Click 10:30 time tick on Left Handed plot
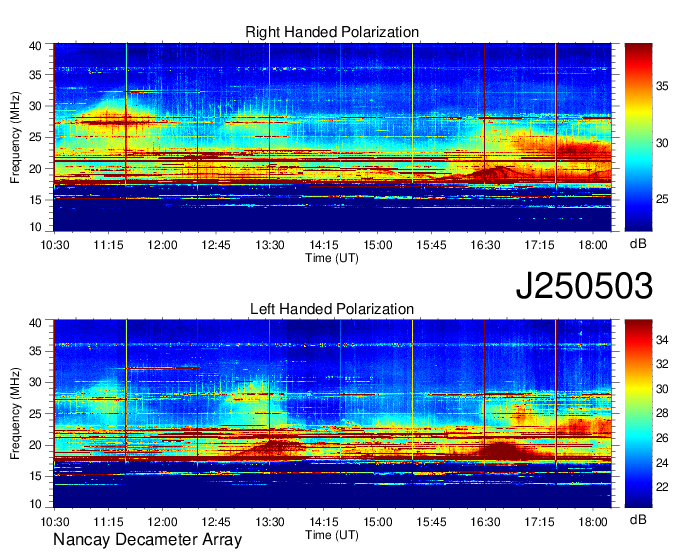The image size is (680, 552). tap(55, 522)
